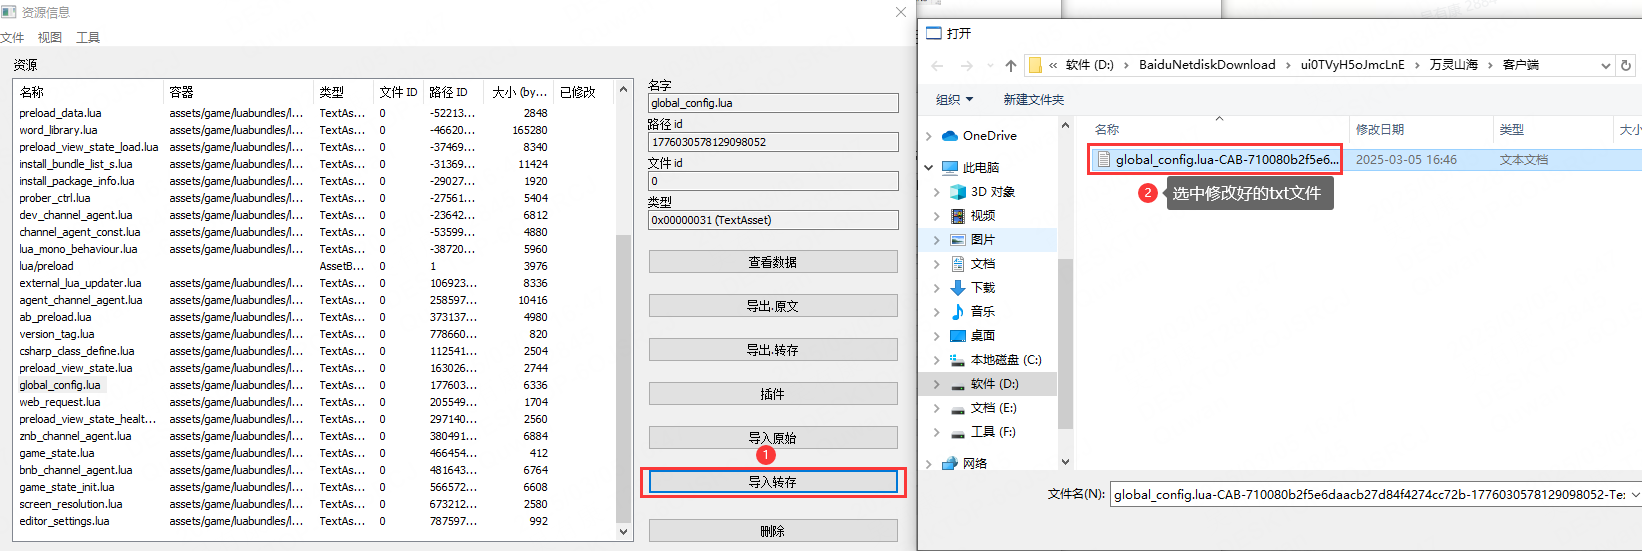Click scroll-down arrow of resource list
Screen dimensions: 1642x551
[624, 532]
